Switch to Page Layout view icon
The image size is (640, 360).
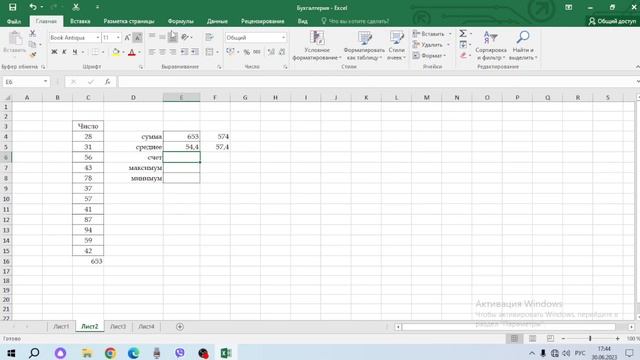532,338
